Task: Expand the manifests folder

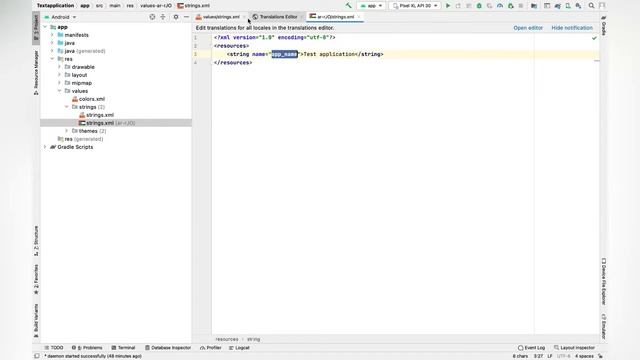Action: point(52,35)
